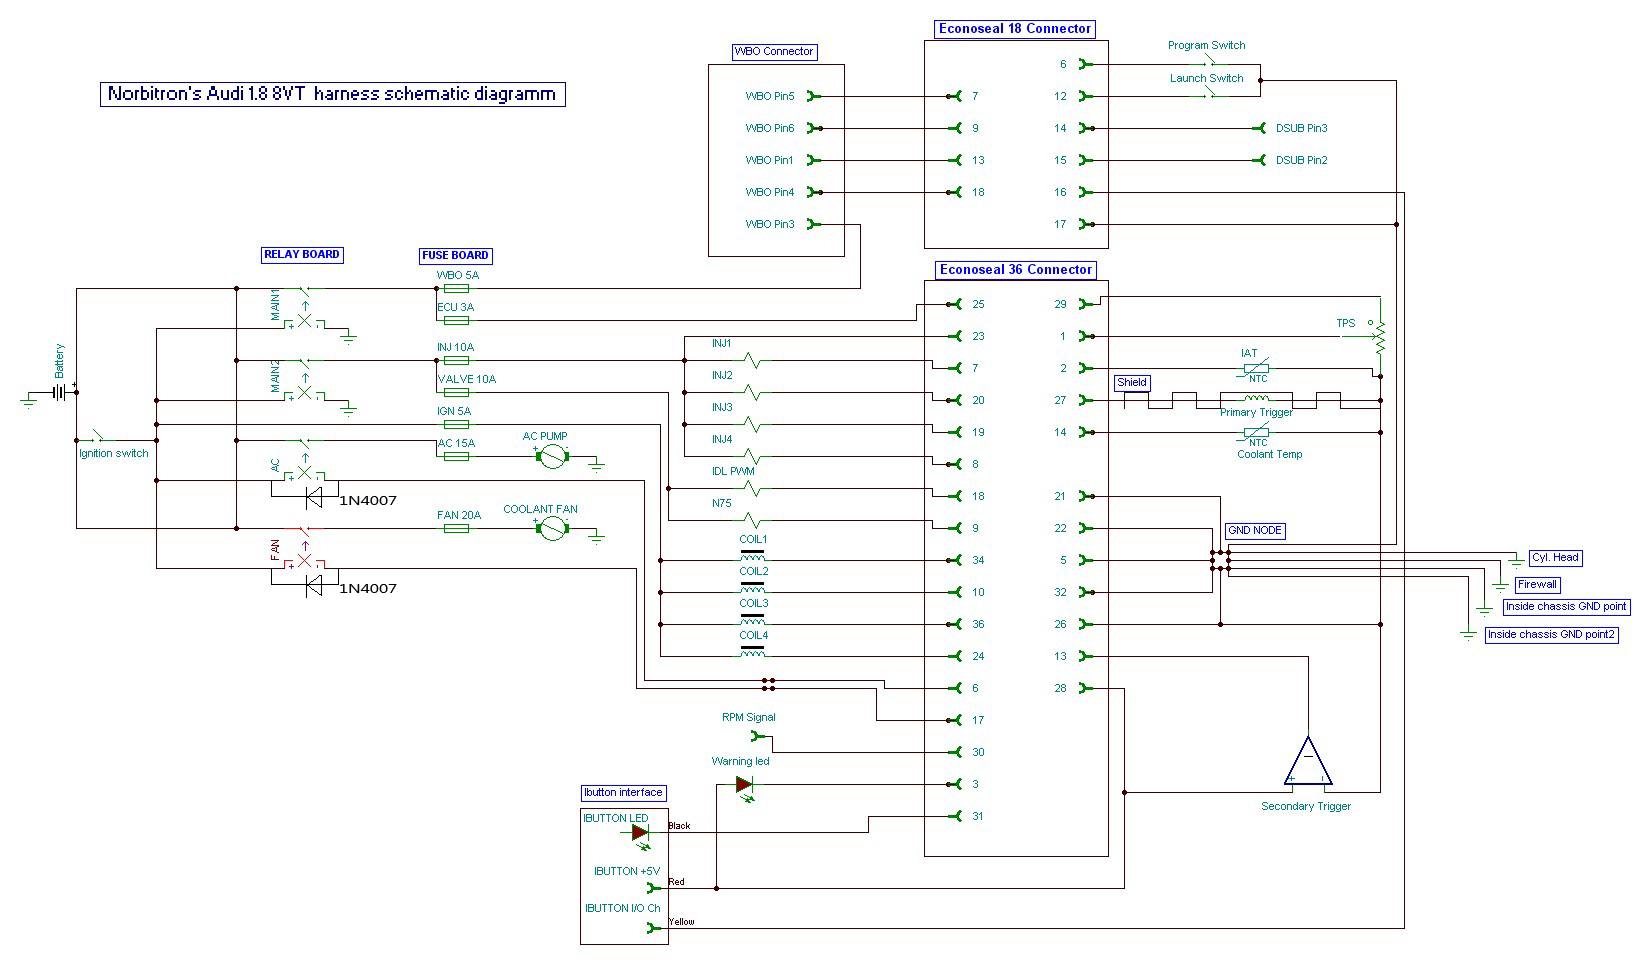Select the IAT NTC thermistor symbol
The height and width of the screenshot is (964, 1646).
(1256, 369)
